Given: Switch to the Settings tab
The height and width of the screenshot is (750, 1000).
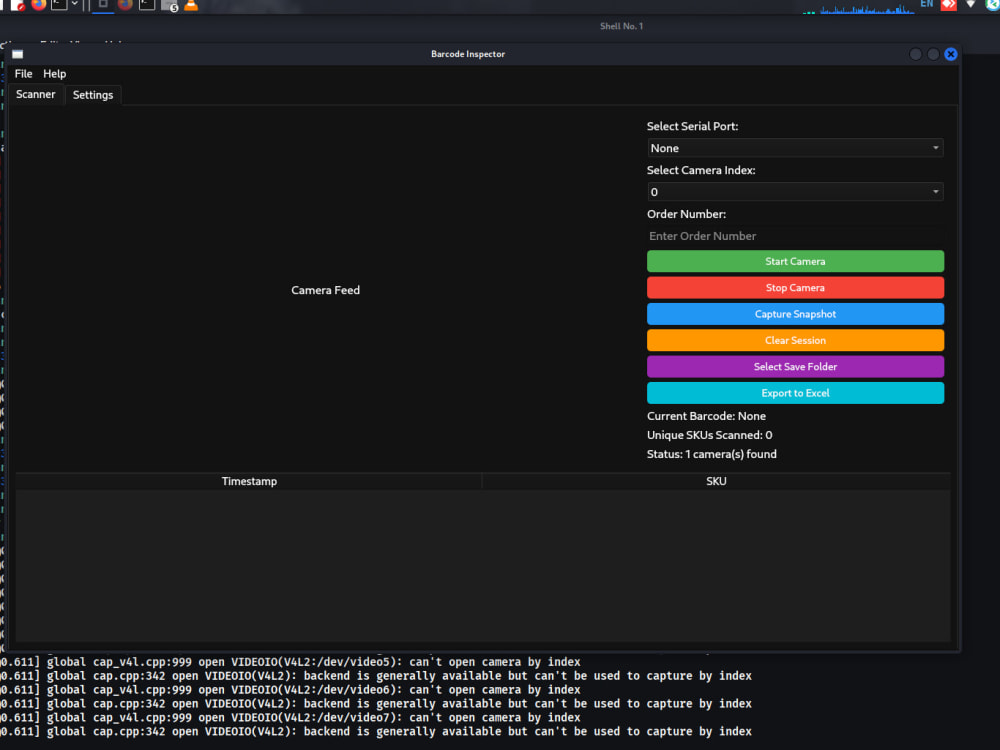Looking at the screenshot, I should [x=93, y=95].
